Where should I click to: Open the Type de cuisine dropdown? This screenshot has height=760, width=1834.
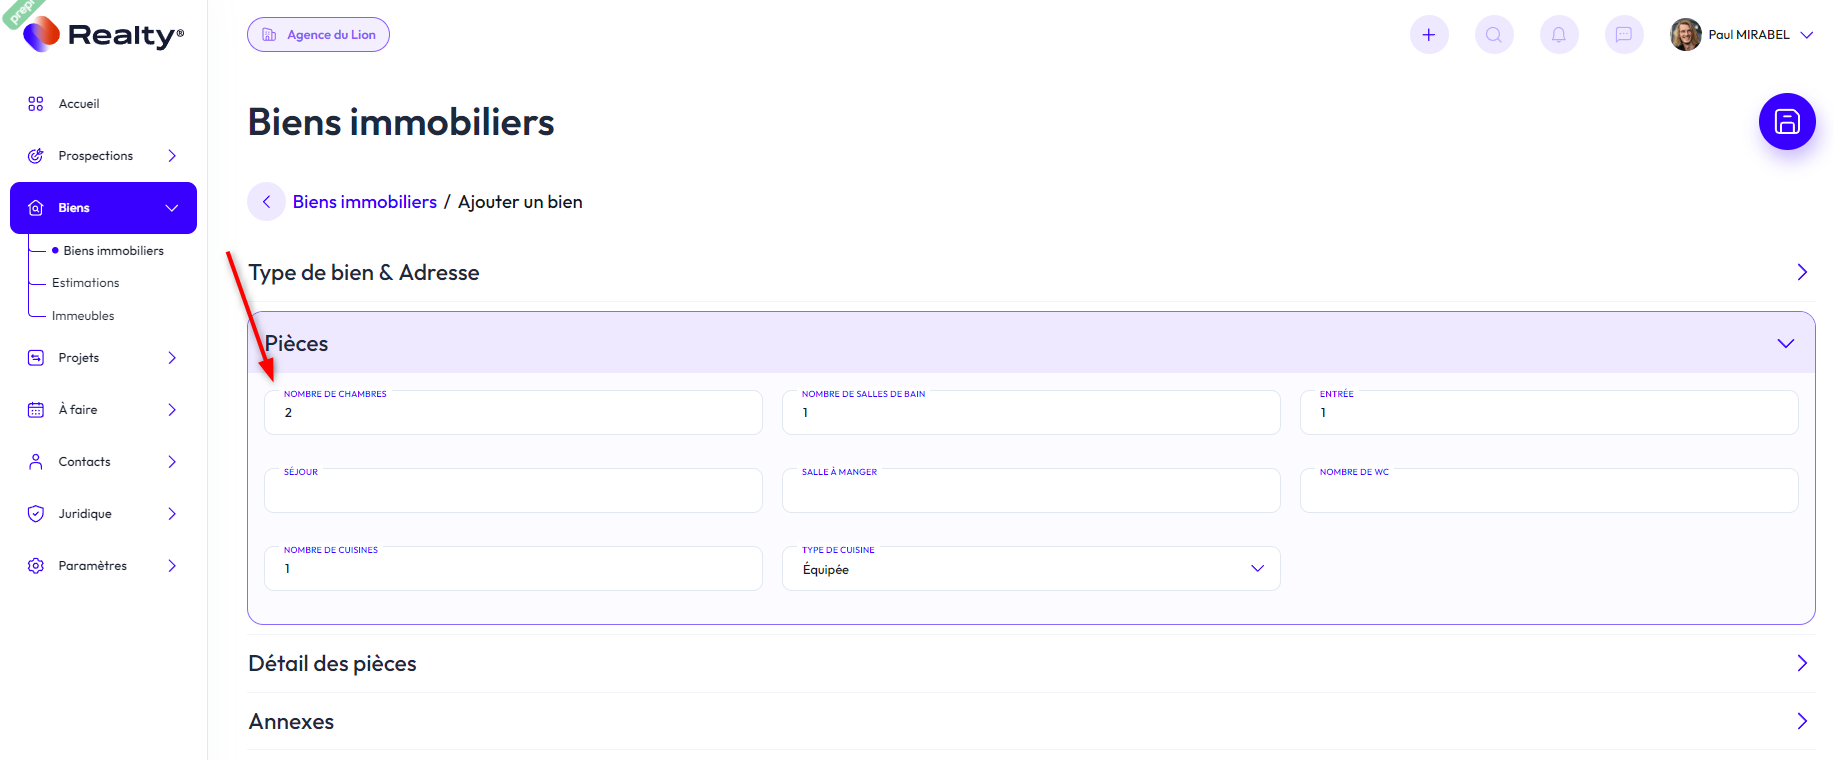point(1030,569)
